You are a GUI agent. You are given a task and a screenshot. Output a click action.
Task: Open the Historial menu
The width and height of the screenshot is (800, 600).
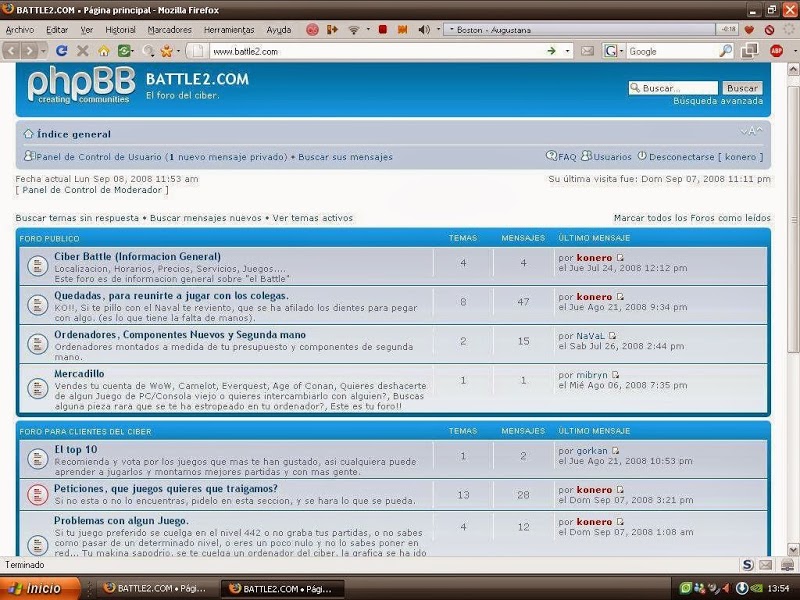click(x=120, y=30)
